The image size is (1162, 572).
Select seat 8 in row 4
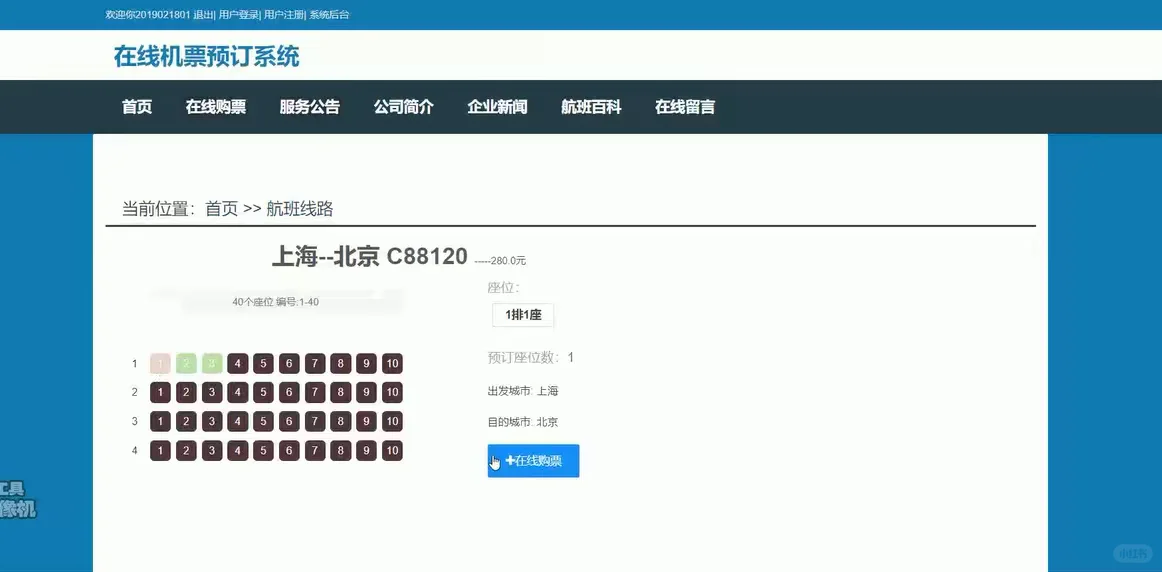(341, 450)
